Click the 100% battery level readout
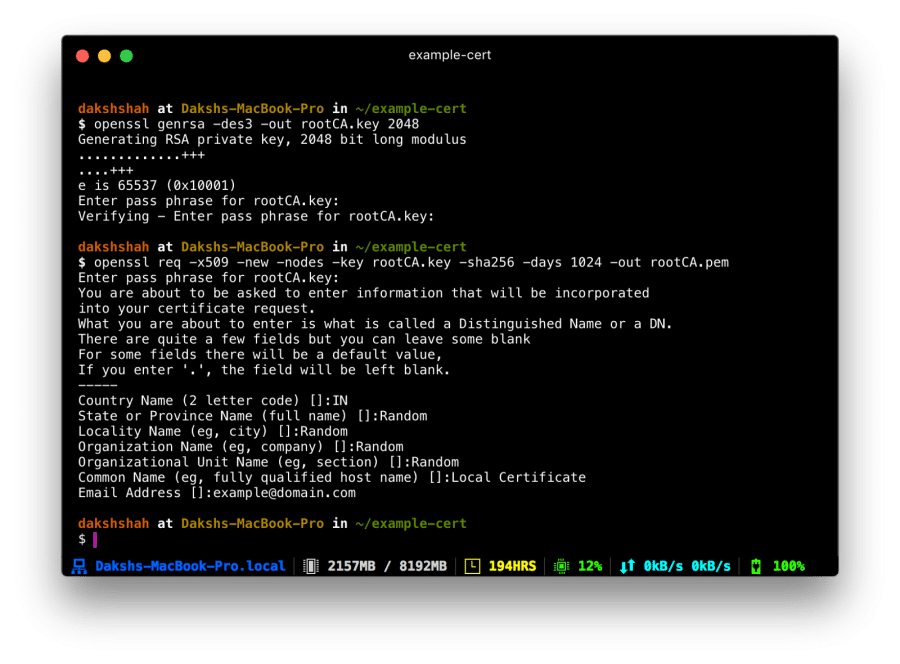900x664 pixels. click(788, 566)
